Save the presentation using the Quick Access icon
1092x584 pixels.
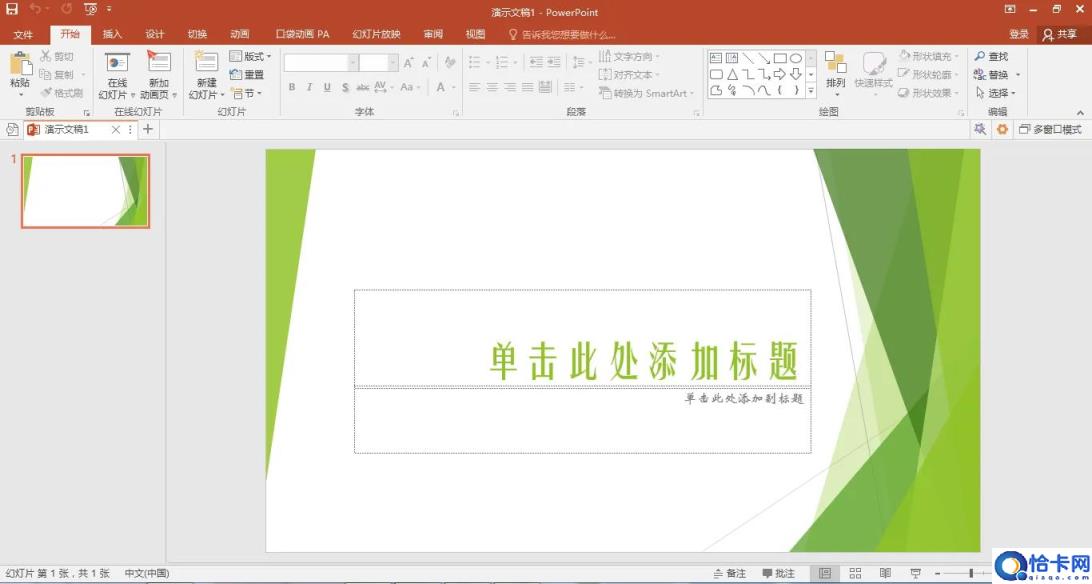[12, 9]
